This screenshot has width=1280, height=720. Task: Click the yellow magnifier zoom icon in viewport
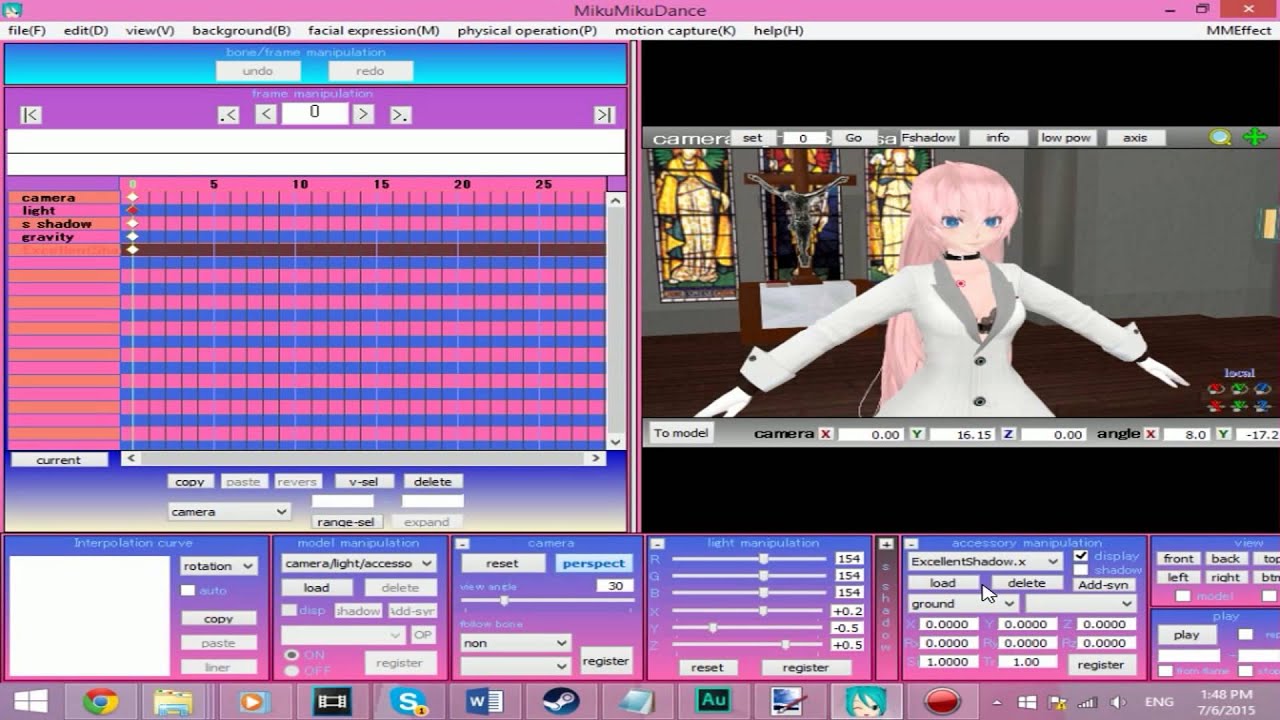[1220, 137]
